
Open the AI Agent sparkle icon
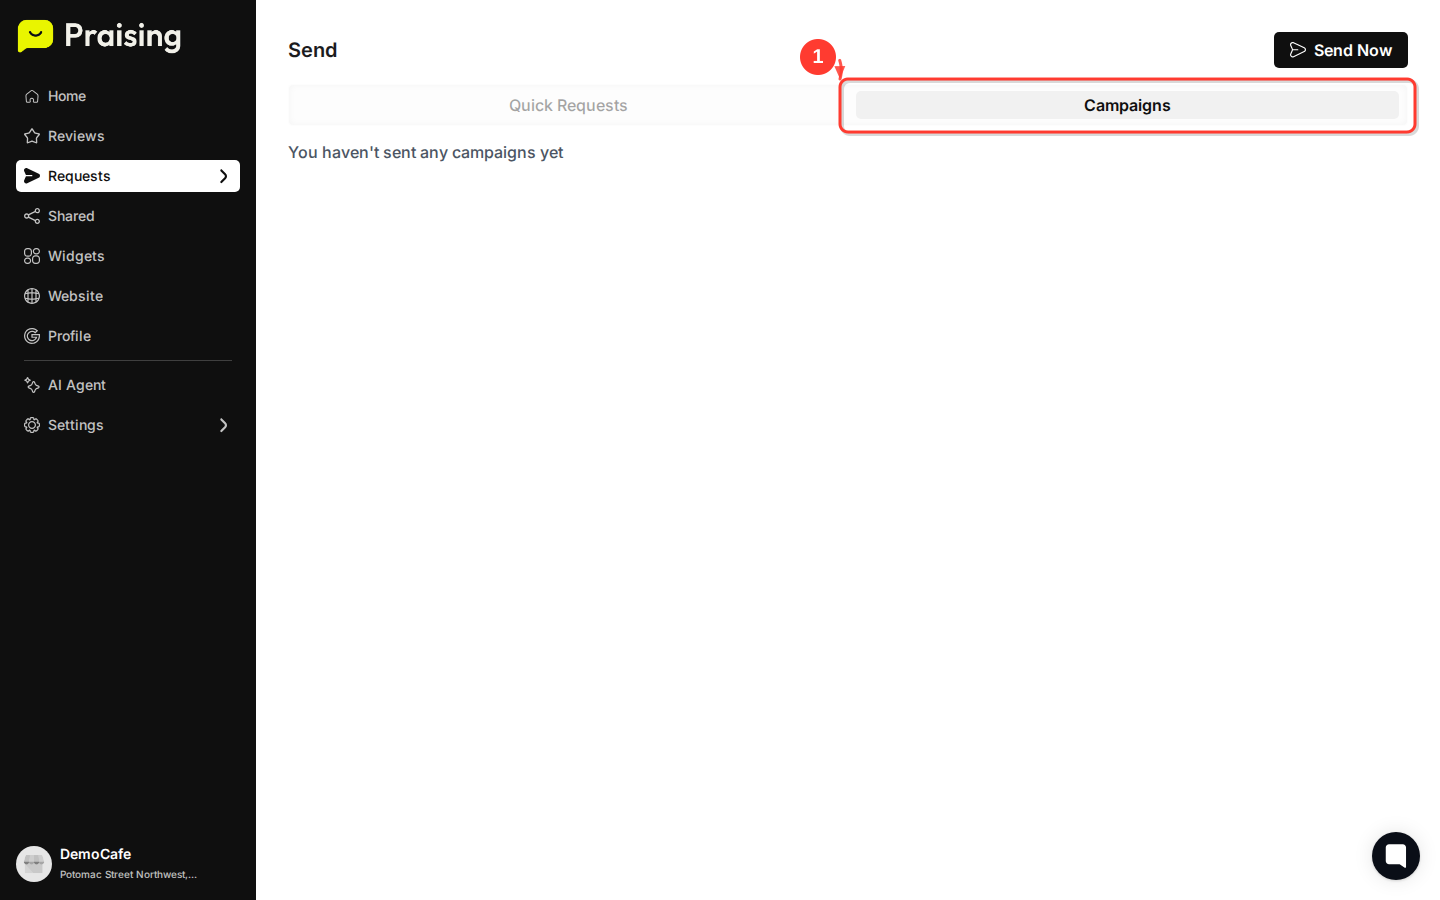(x=31, y=385)
